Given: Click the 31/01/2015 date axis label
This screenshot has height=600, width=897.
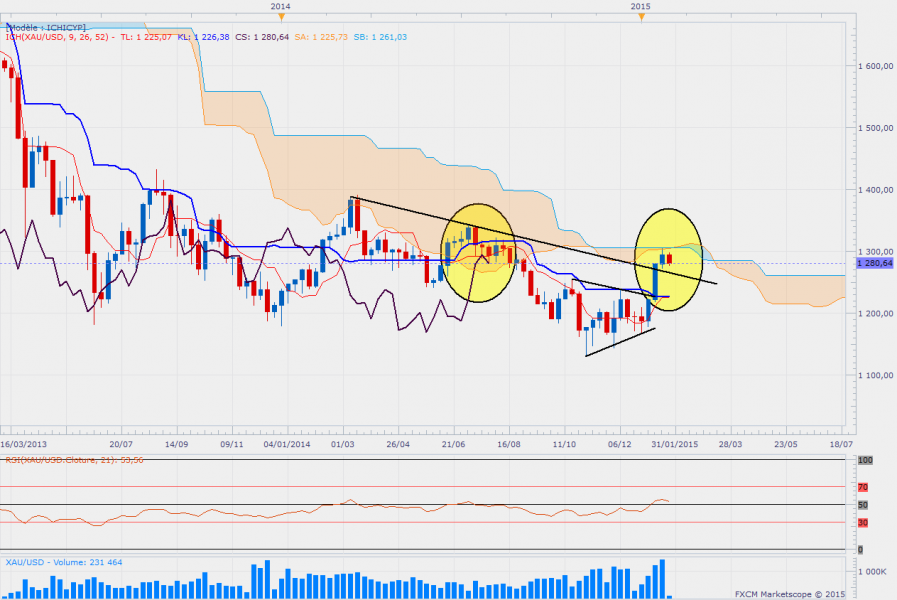Looking at the screenshot, I should pyautogui.click(x=674, y=444).
